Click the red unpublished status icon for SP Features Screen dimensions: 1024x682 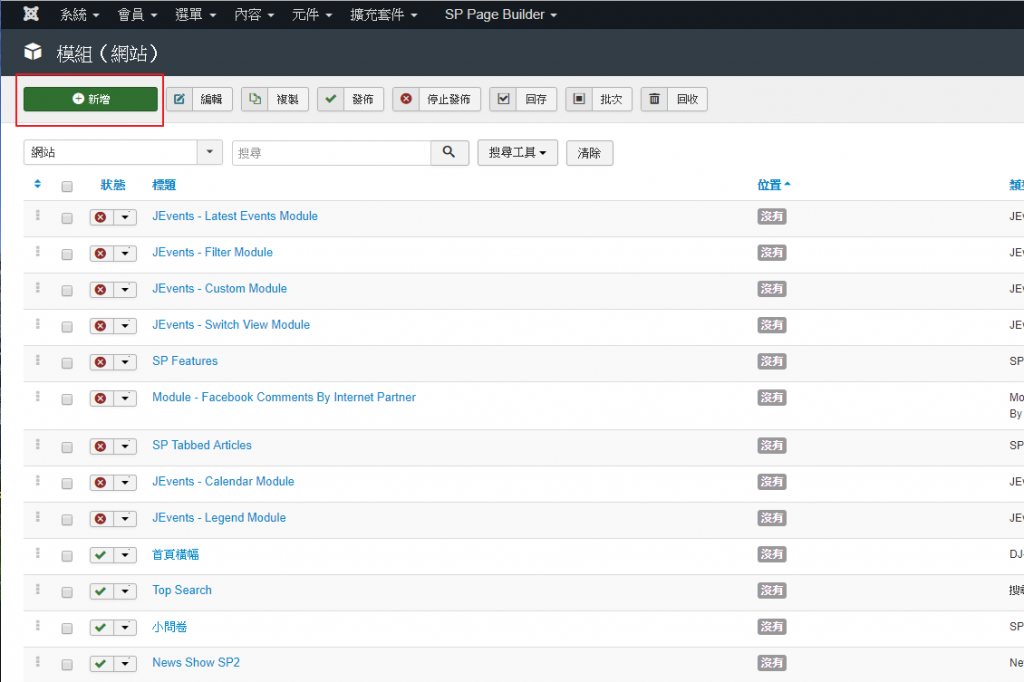[x=100, y=362]
